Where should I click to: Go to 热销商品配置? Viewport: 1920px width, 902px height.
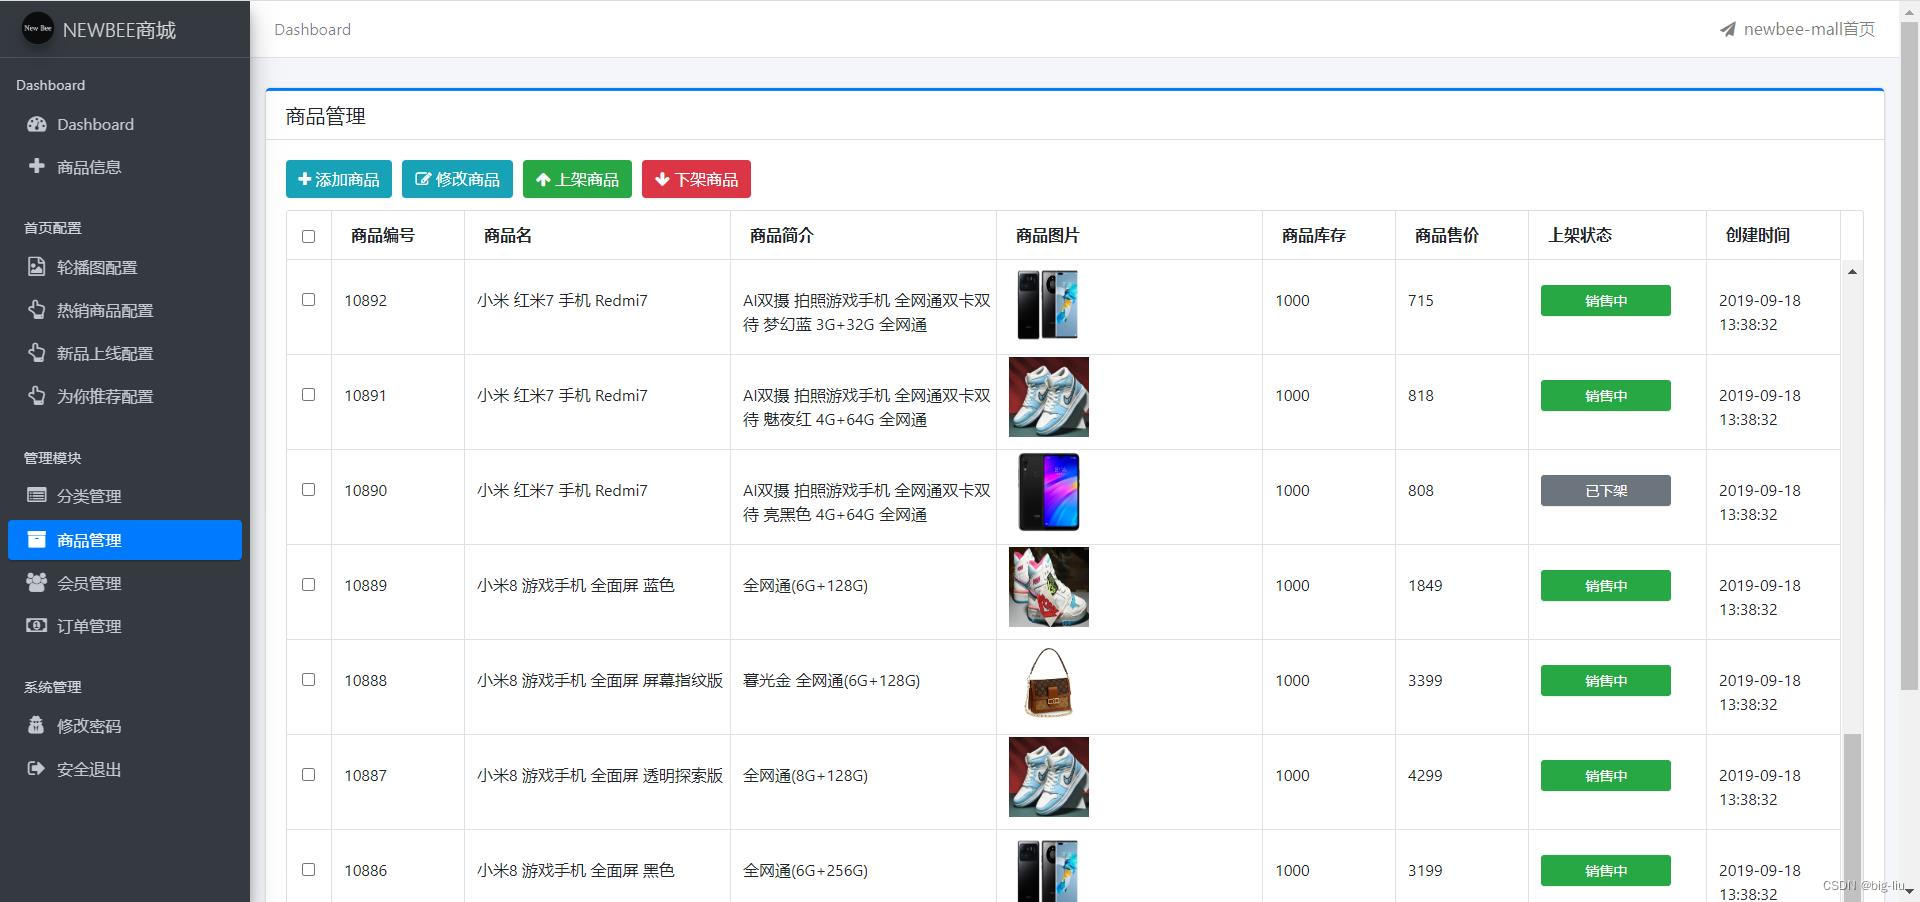pos(125,310)
